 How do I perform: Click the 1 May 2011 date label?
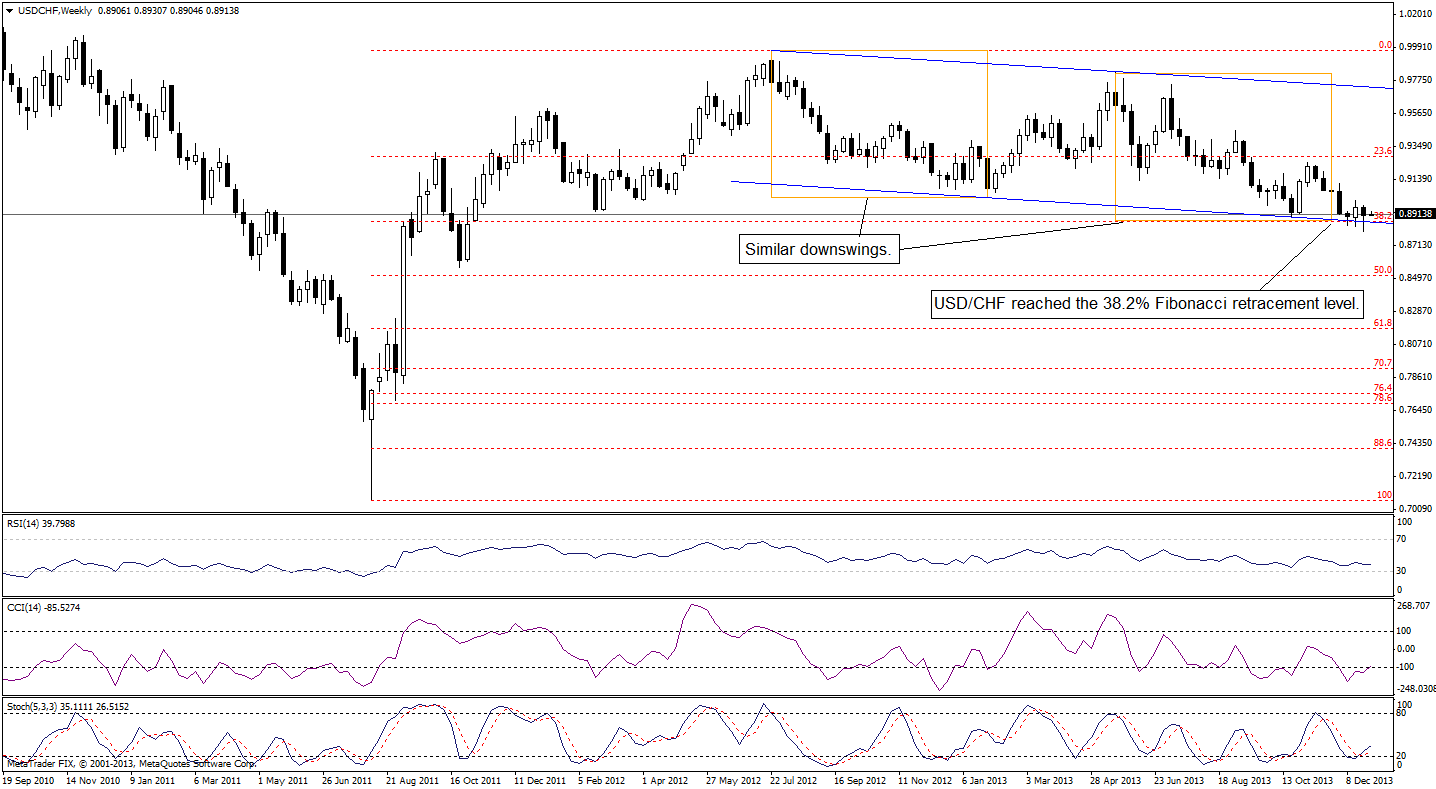(285, 779)
